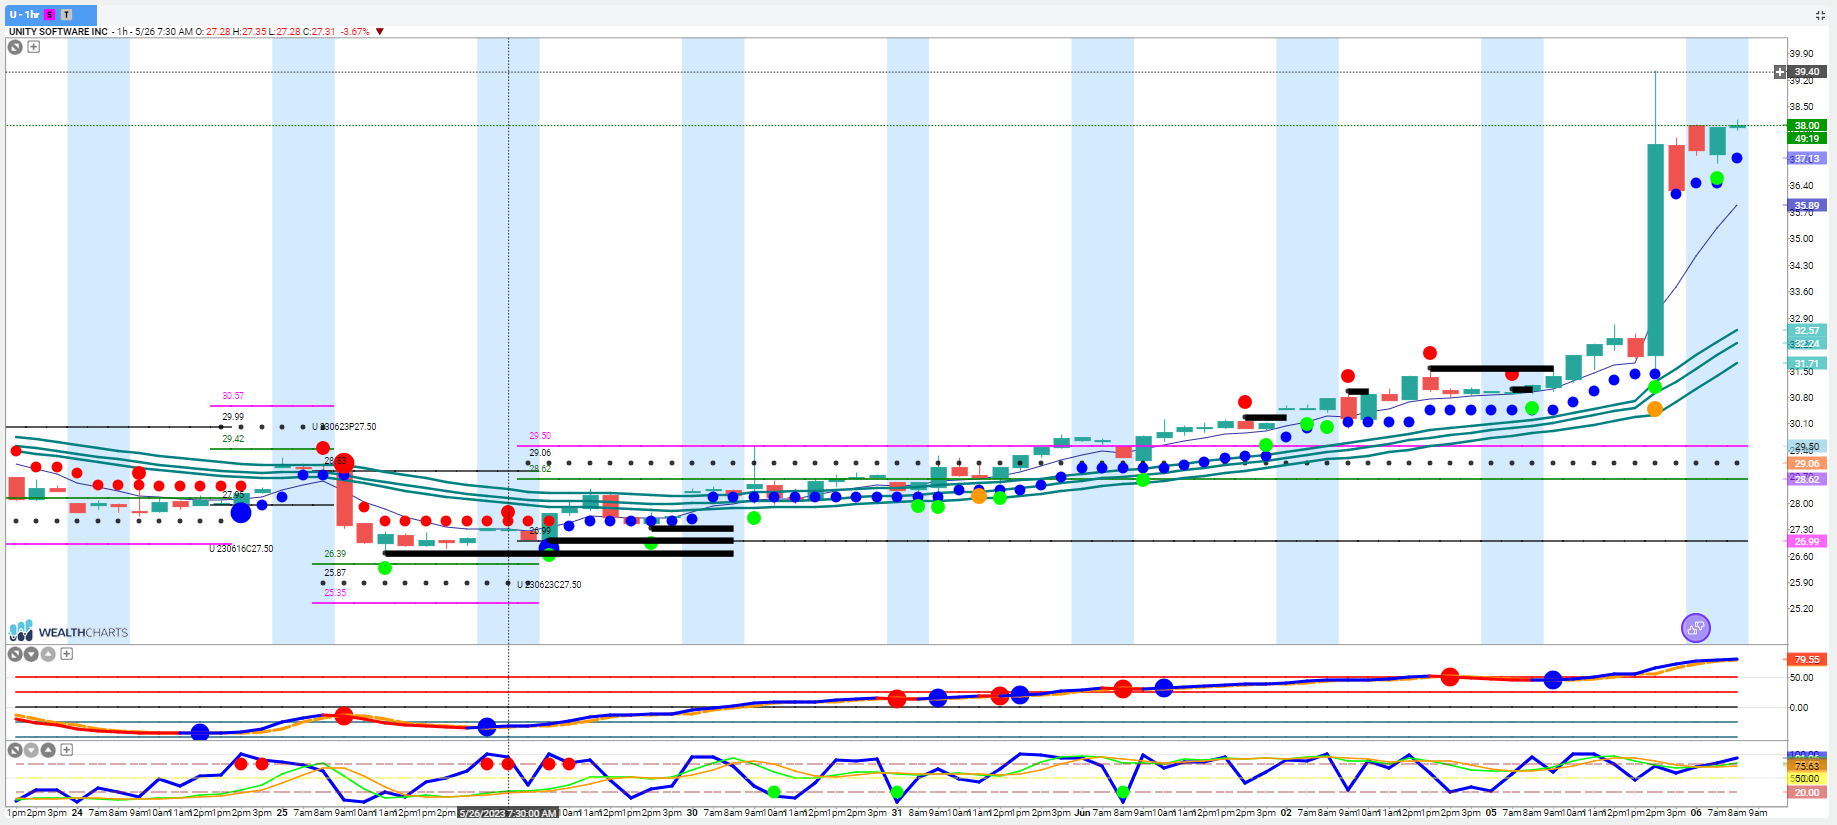Click the magenta S badge on chart tab
This screenshot has width=1837, height=825.
point(50,15)
